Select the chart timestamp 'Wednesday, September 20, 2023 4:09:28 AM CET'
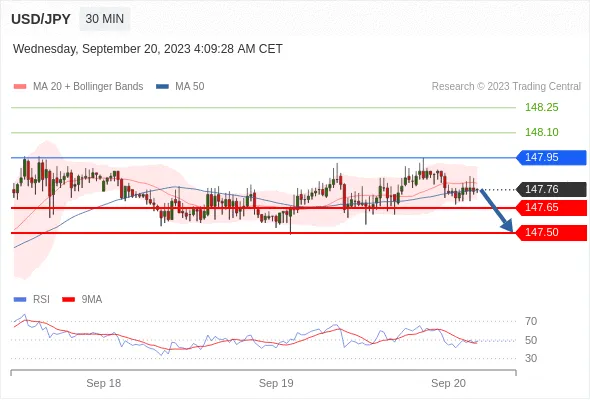This screenshot has height=400, width=590. (148, 49)
